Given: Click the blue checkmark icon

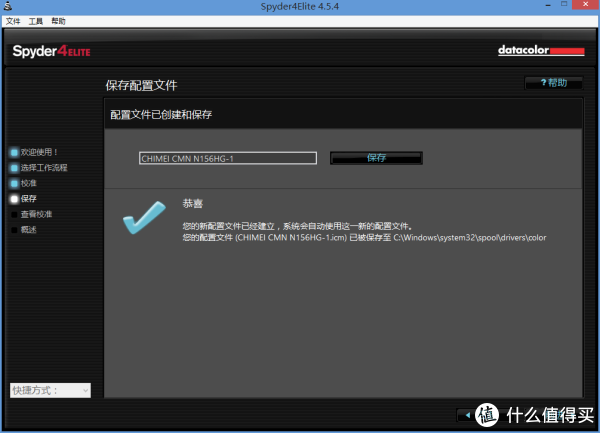Looking at the screenshot, I should click(x=144, y=217).
